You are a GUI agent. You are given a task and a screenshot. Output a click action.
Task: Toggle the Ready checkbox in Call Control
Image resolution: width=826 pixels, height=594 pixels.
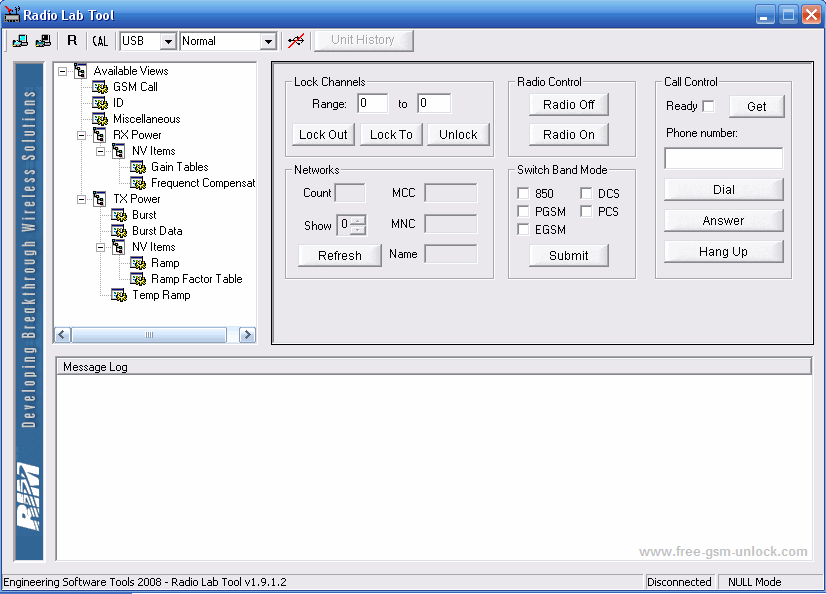(x=709, y=106)
